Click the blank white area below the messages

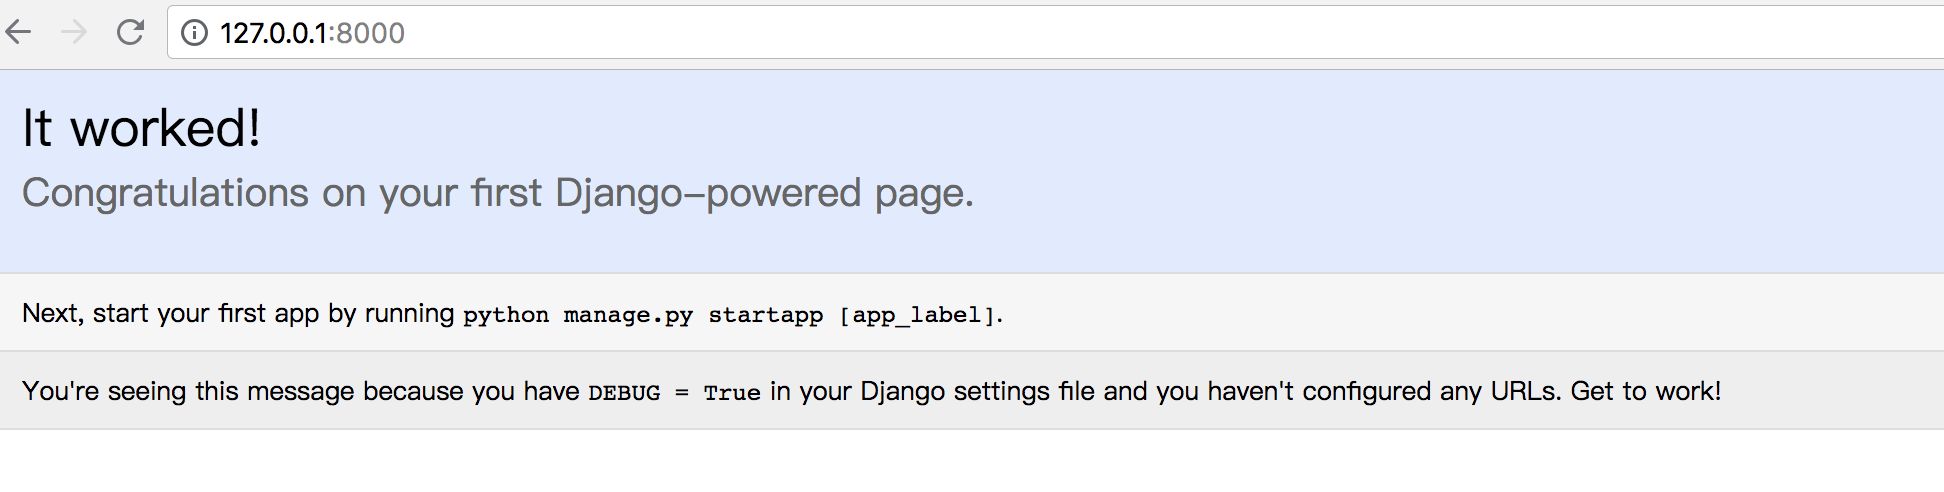pos(972,461)
